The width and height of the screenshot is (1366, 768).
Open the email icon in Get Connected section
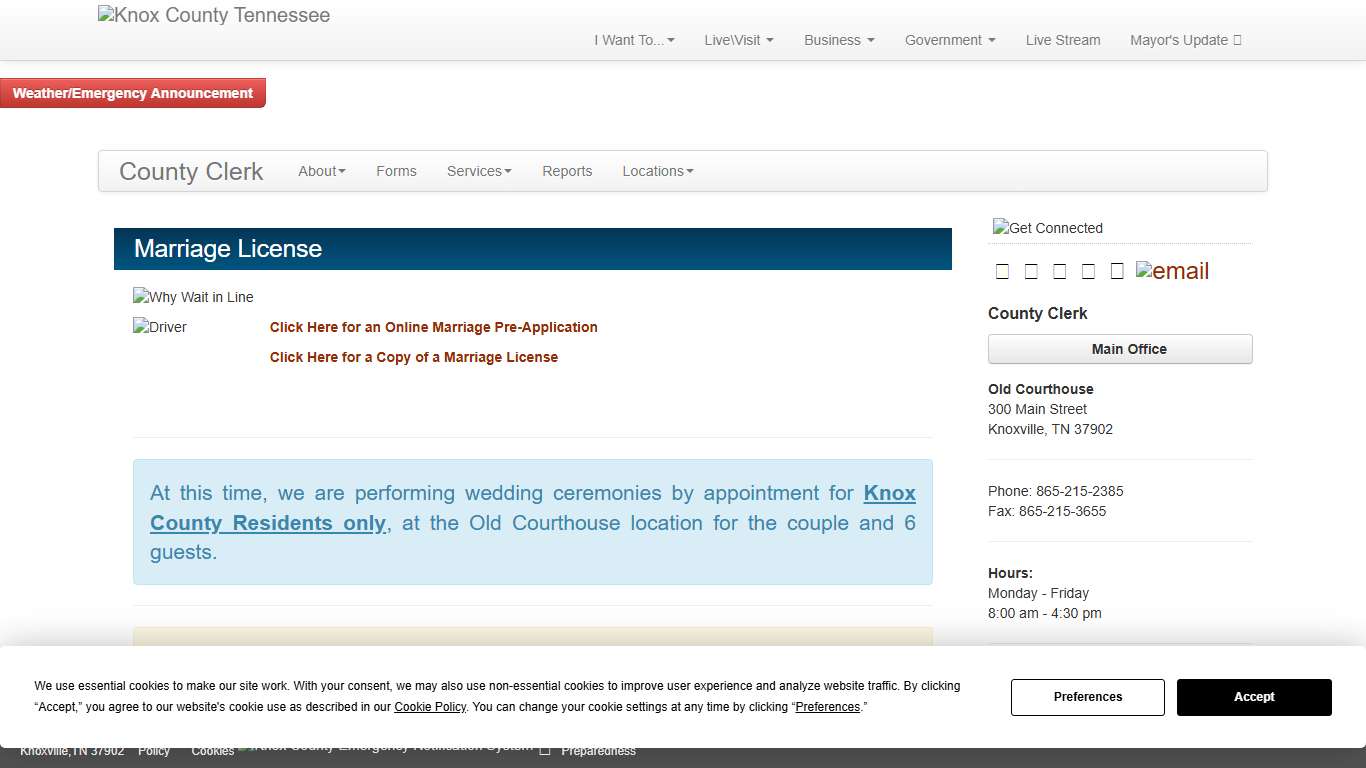pos(1171,270)
